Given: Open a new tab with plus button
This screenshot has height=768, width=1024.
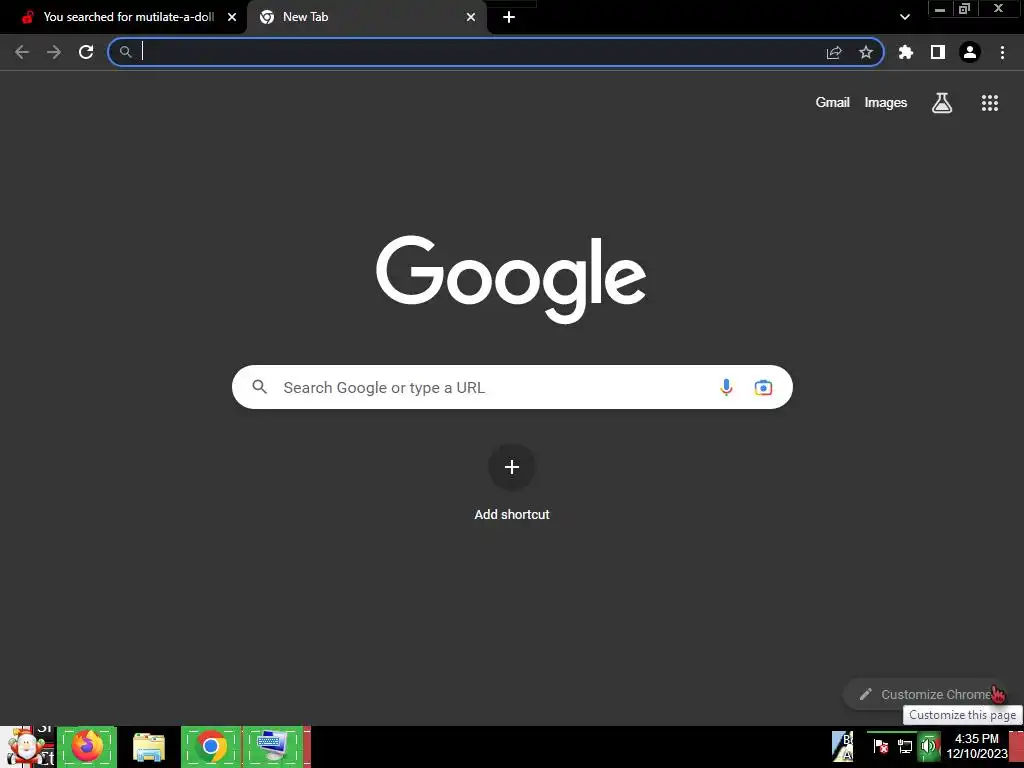Looking at the screenshot, I should click(509, 17).
